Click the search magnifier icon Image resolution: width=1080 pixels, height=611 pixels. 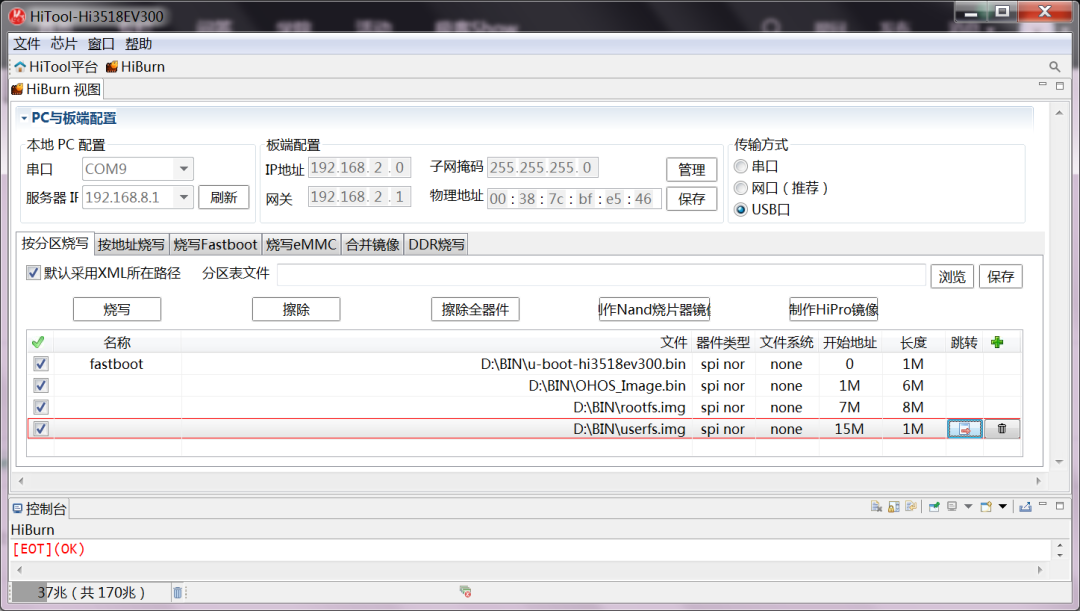(1055, 67)
